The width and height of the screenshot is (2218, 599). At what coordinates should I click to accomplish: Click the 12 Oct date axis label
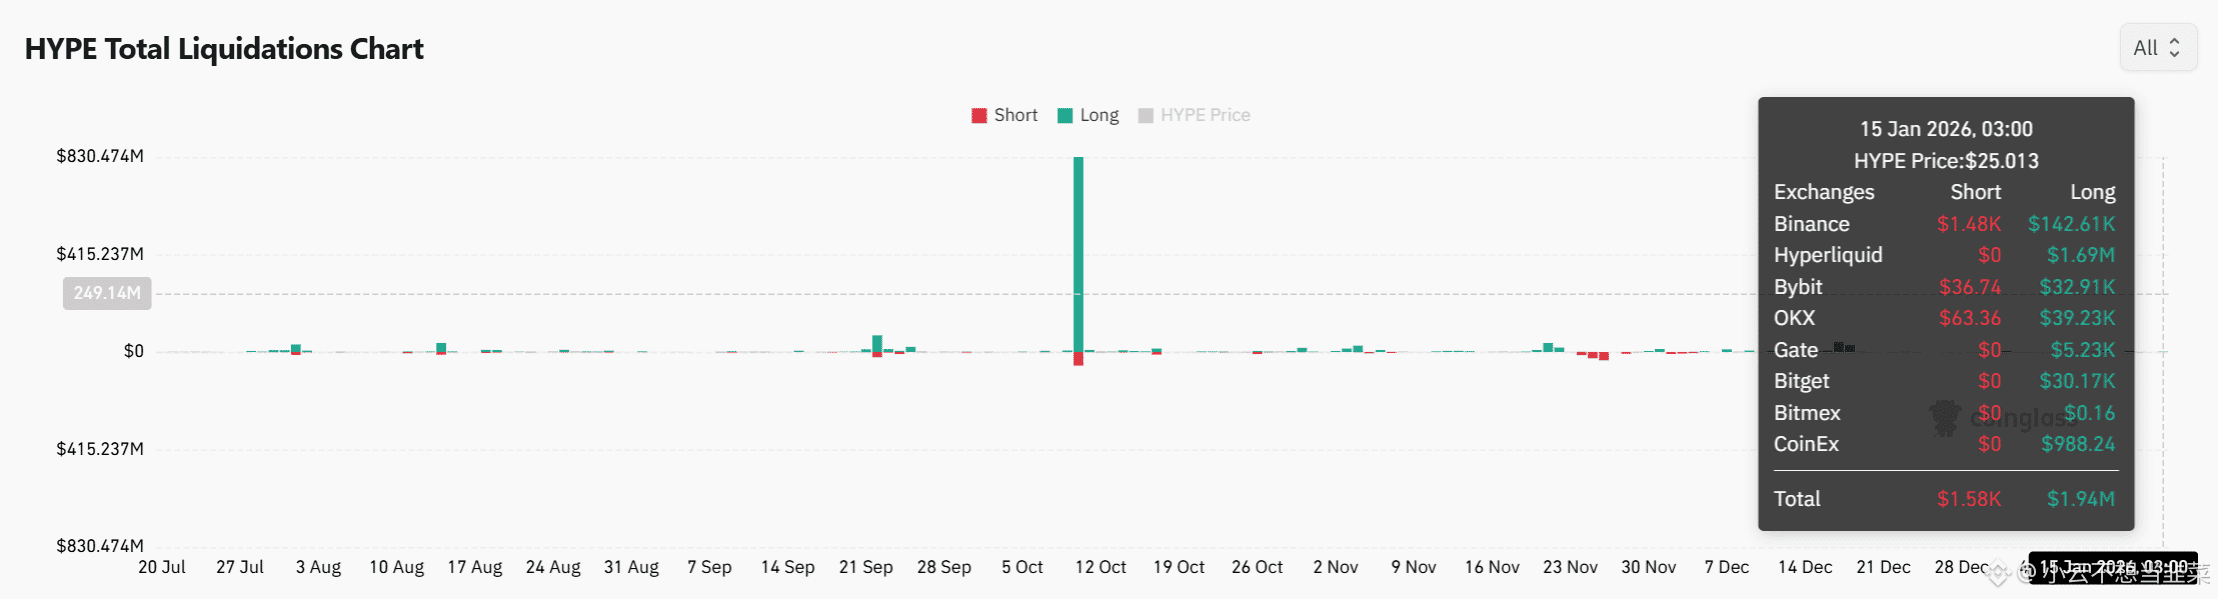(x=1100, y=567)
